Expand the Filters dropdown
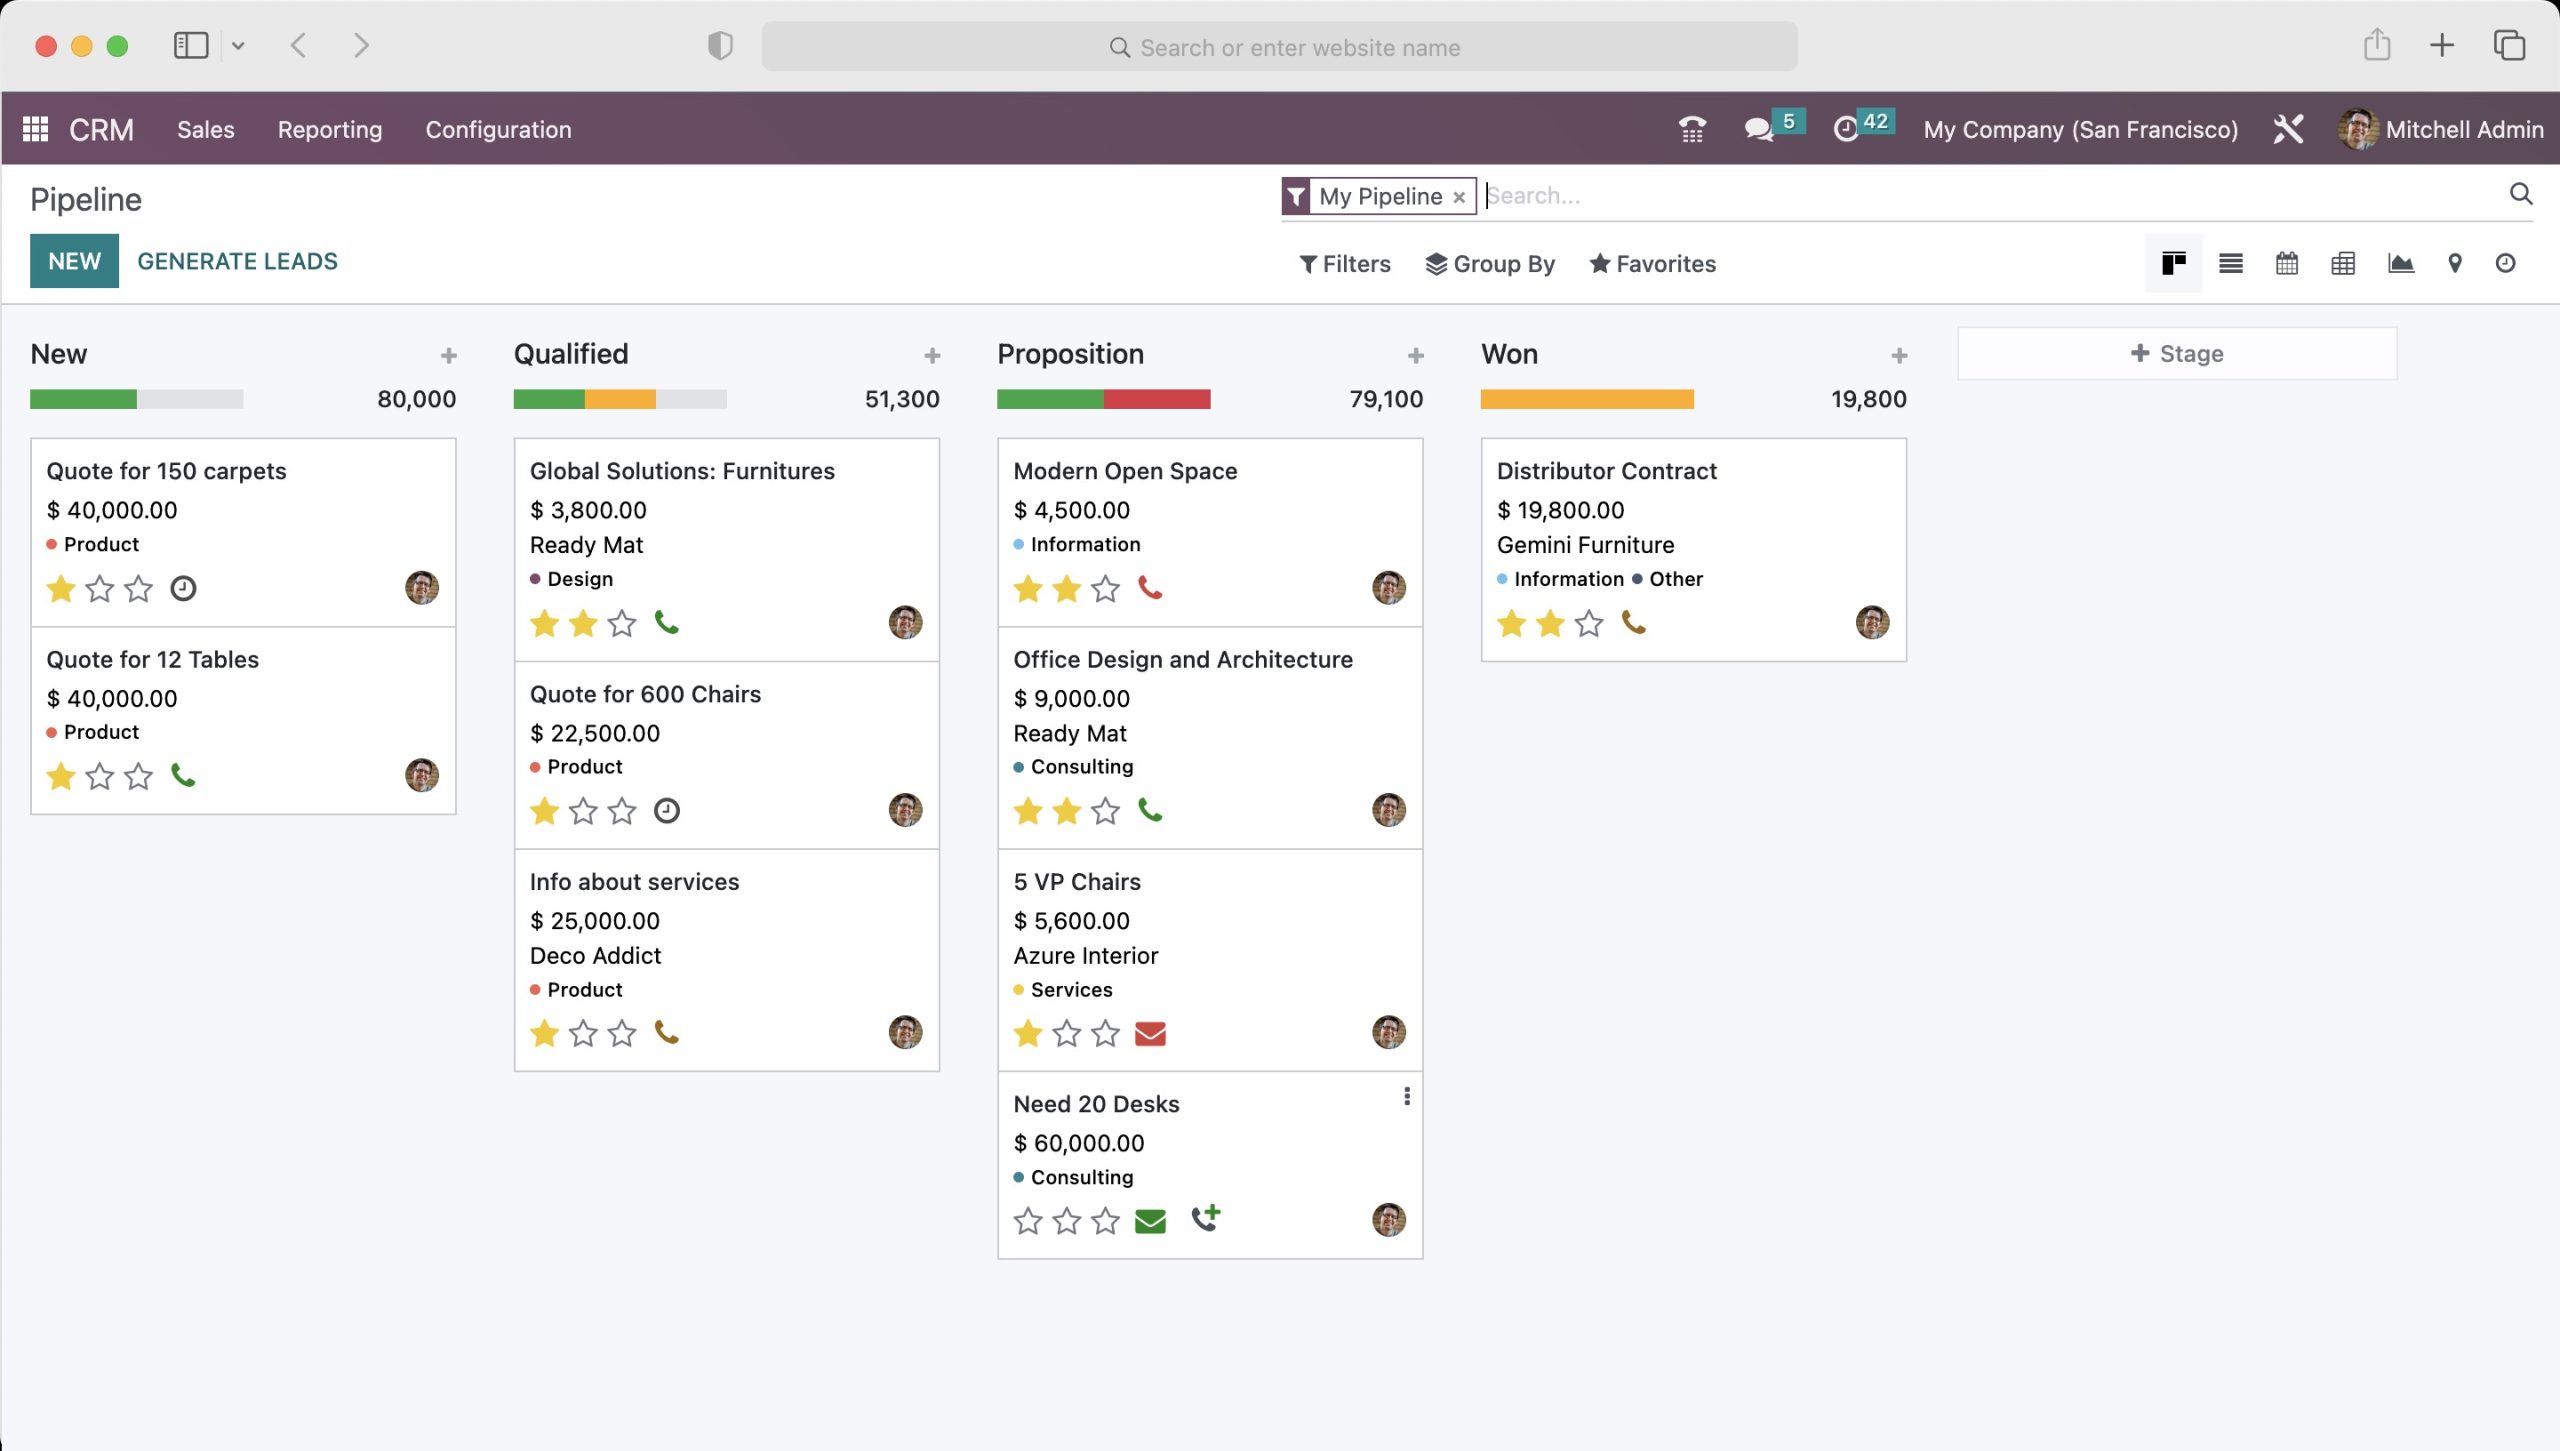2560x1451 pixels. (x=1345, y=264)
